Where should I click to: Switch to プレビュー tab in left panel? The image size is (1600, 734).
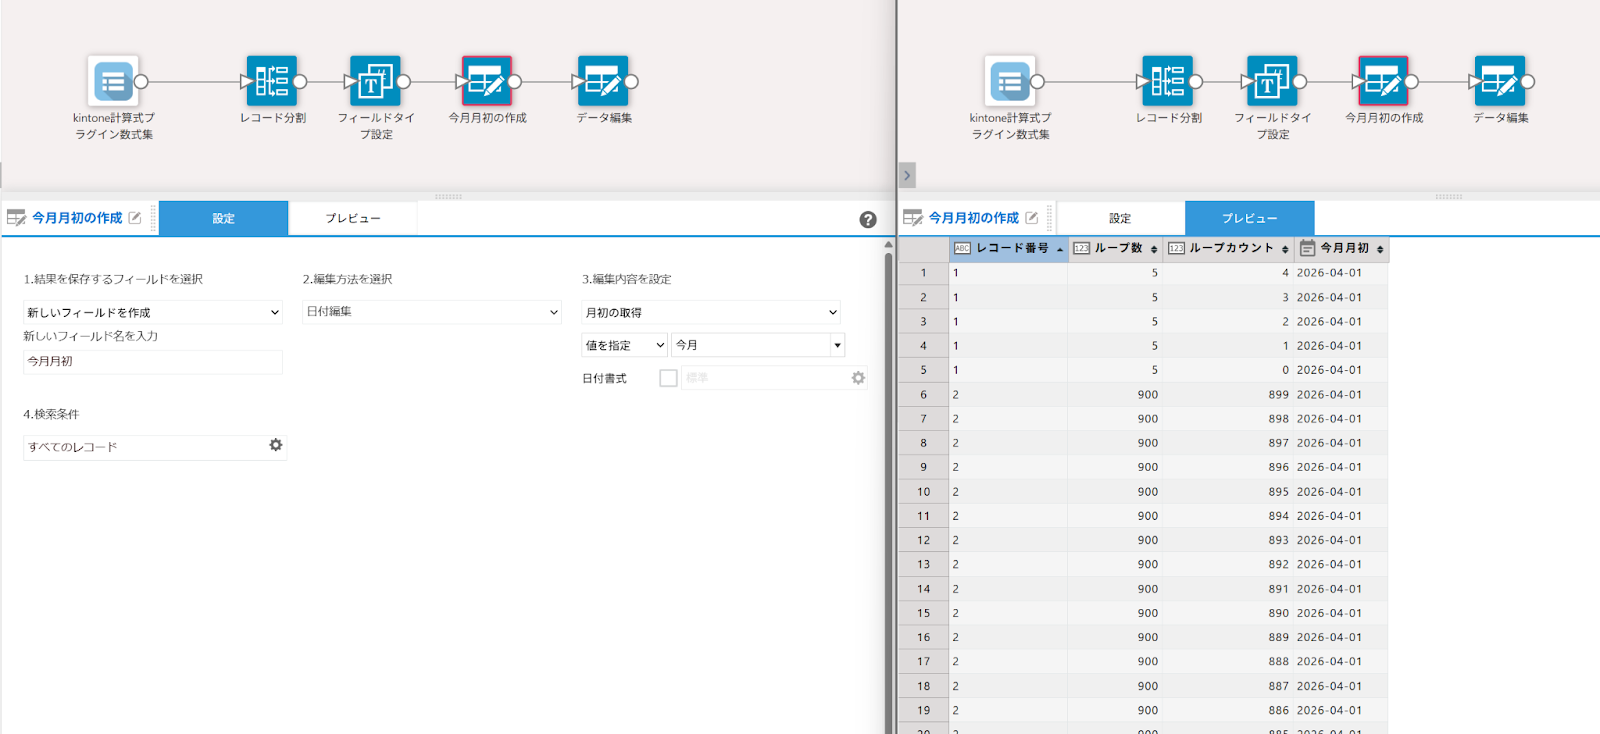coord(352,218)
